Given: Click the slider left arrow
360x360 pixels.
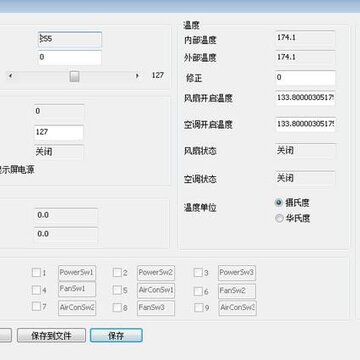Looking at the screenshot, I should pos(10,76).
